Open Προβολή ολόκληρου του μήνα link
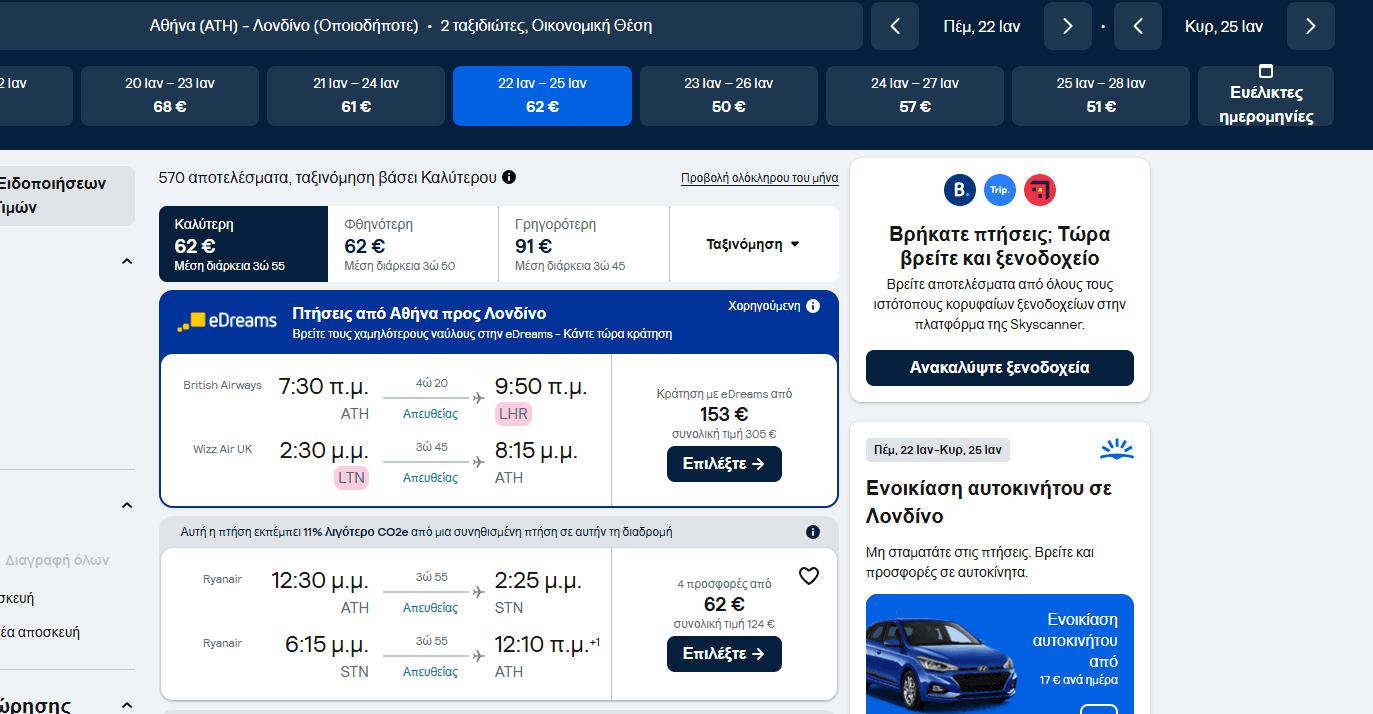1373x714 pixels. pos(759,178)
